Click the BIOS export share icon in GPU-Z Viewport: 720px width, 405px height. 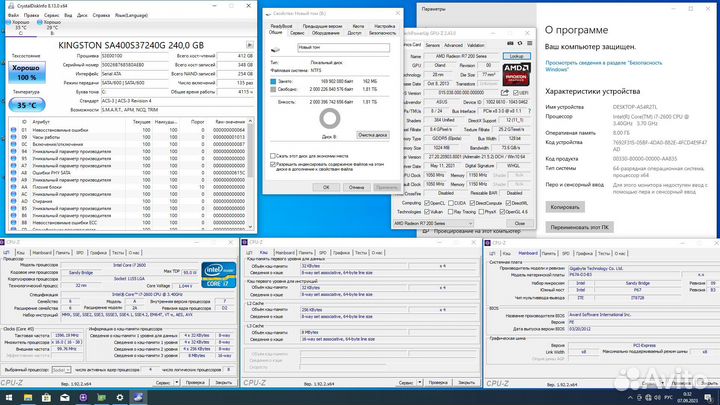pos(505,93)
